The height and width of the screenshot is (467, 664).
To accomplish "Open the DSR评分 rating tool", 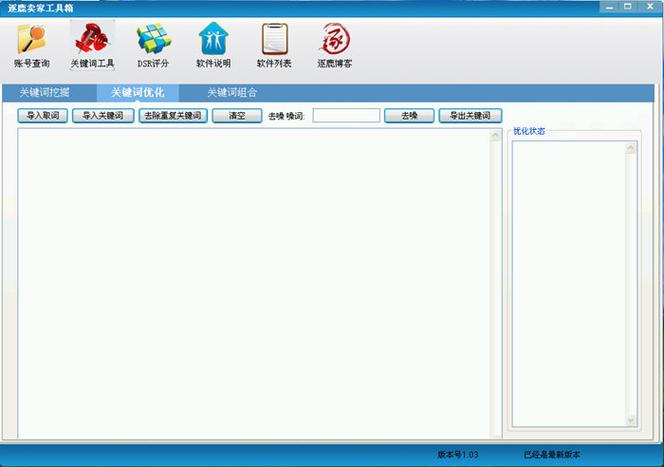I will point(153,45).
